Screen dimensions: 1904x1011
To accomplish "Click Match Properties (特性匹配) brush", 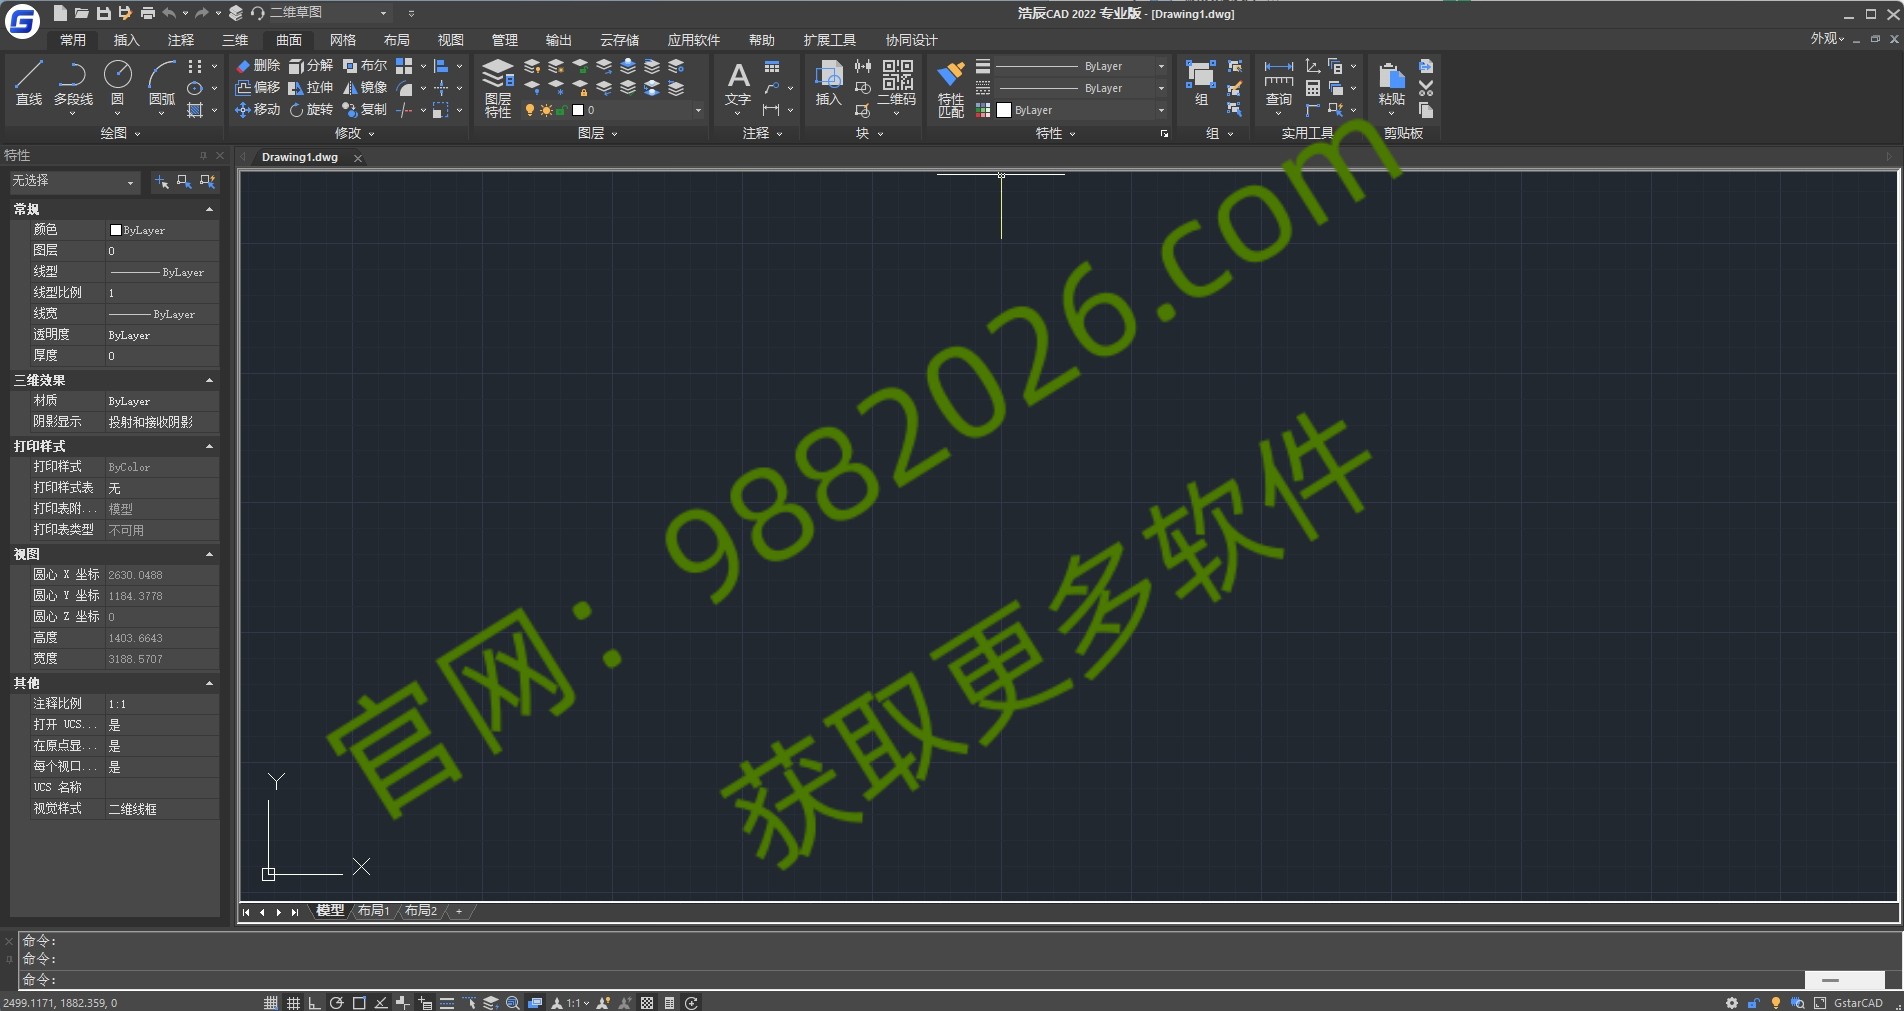I will (x=951, y=88).
